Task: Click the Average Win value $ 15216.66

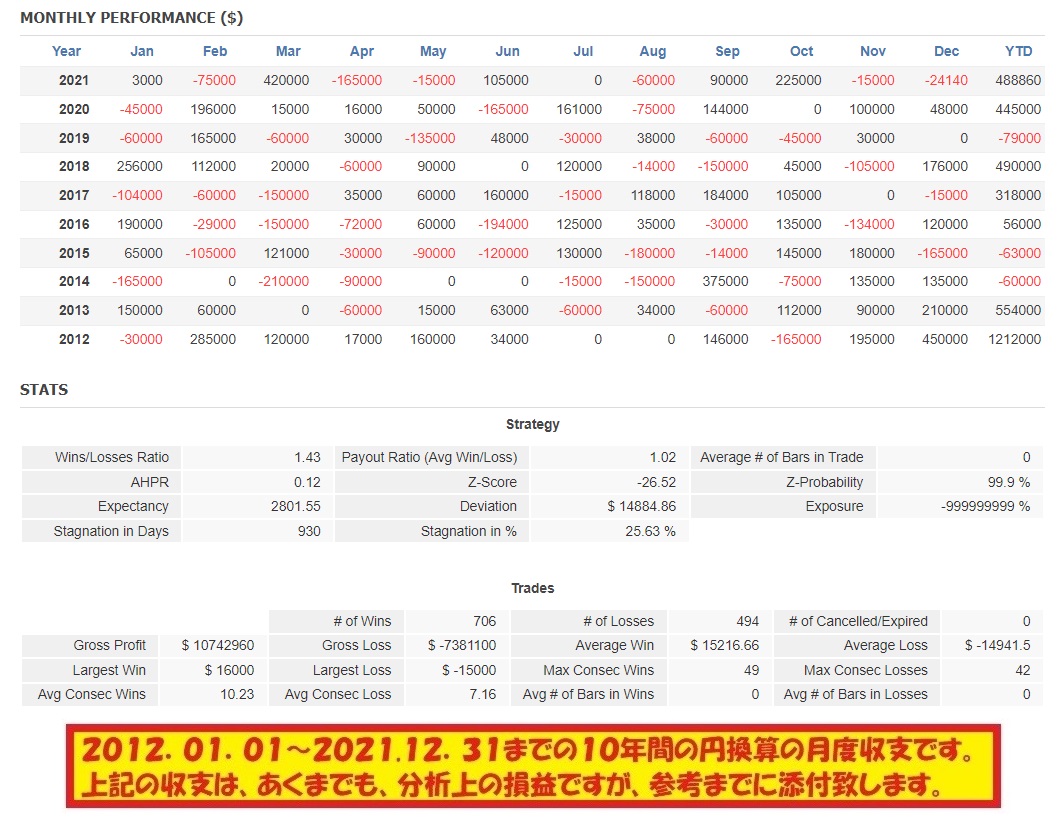Action: click(x=725, y=645)
